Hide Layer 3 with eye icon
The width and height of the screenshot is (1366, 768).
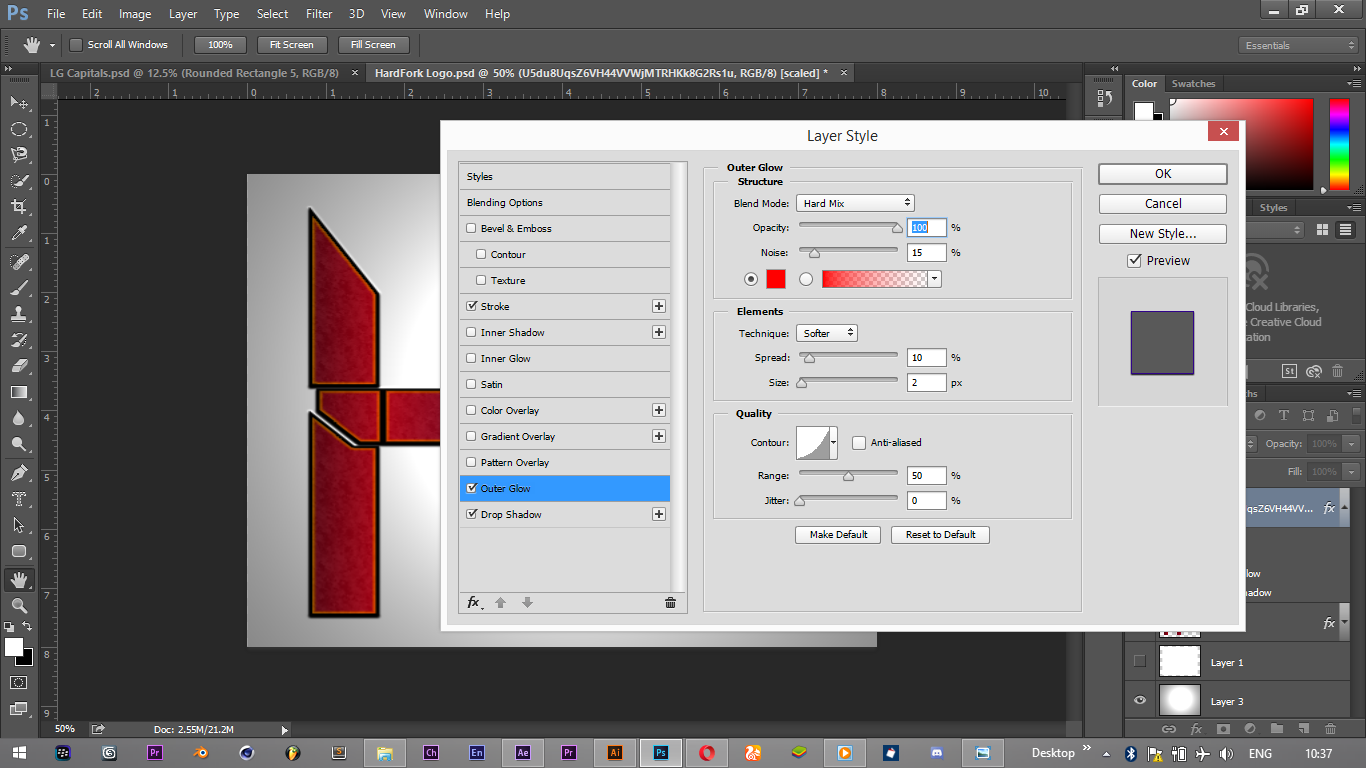click(1139, 701)
